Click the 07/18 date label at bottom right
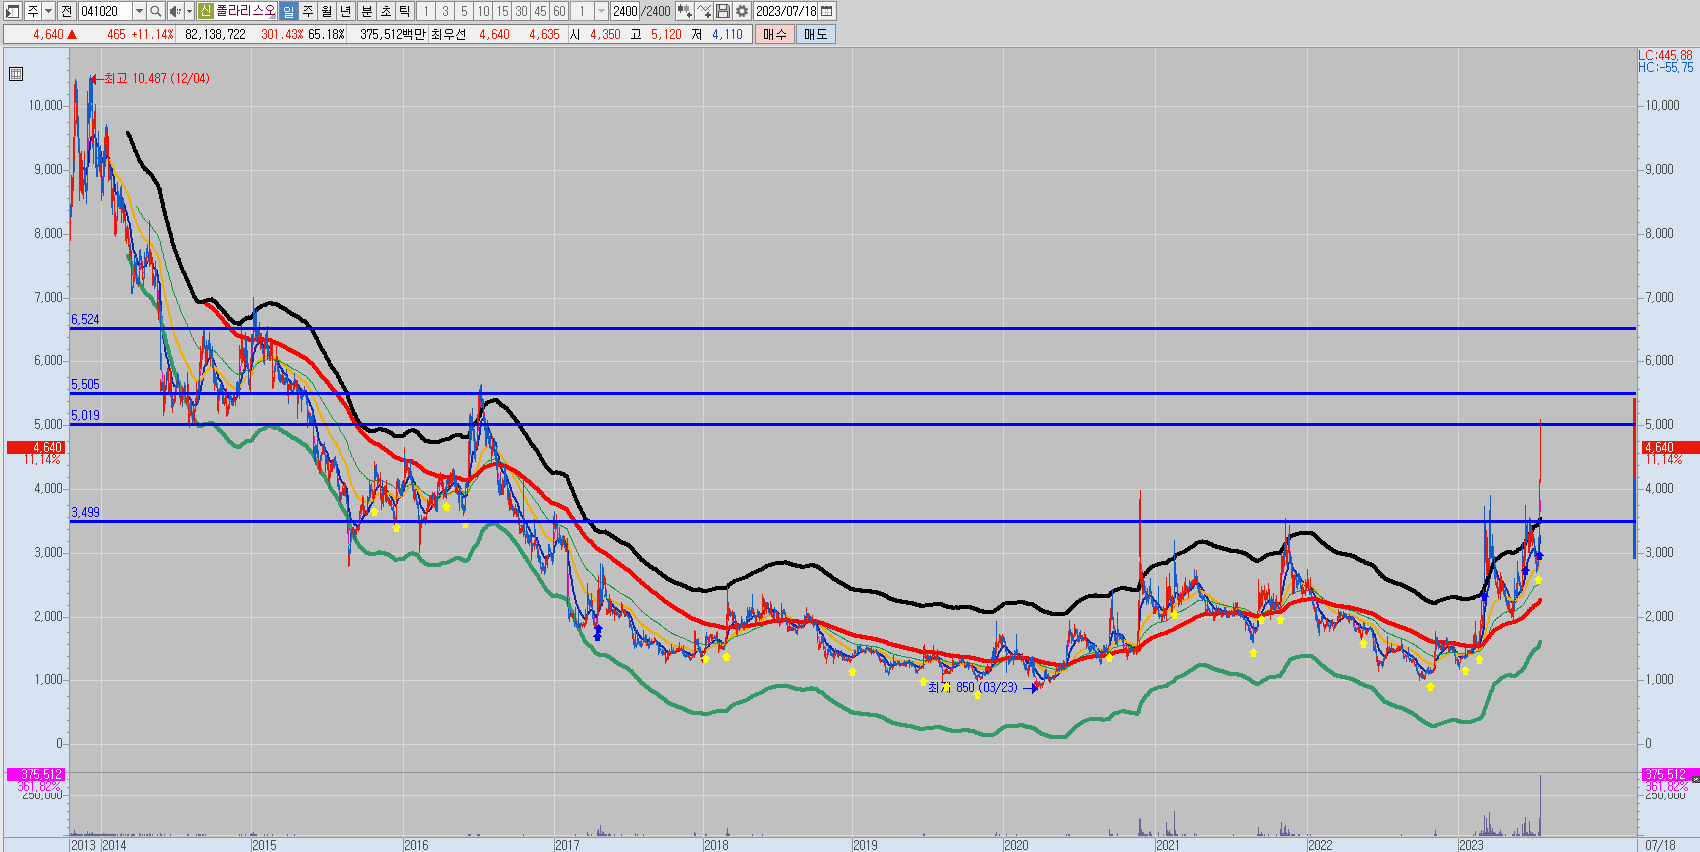This screenshot has height=852, width=1700. pyautogui.click(x=1660, y=845)
